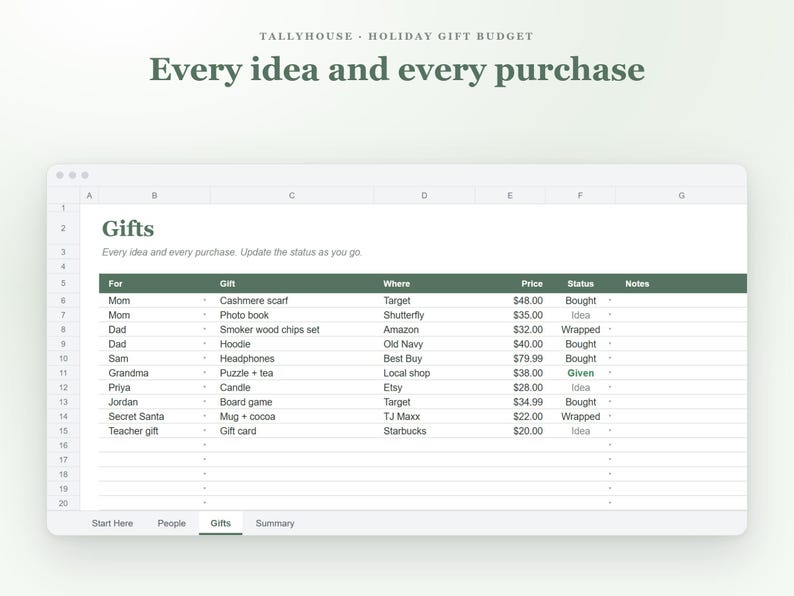Select the 'Puzzle + tea' cell

click(x=292, y=373)
